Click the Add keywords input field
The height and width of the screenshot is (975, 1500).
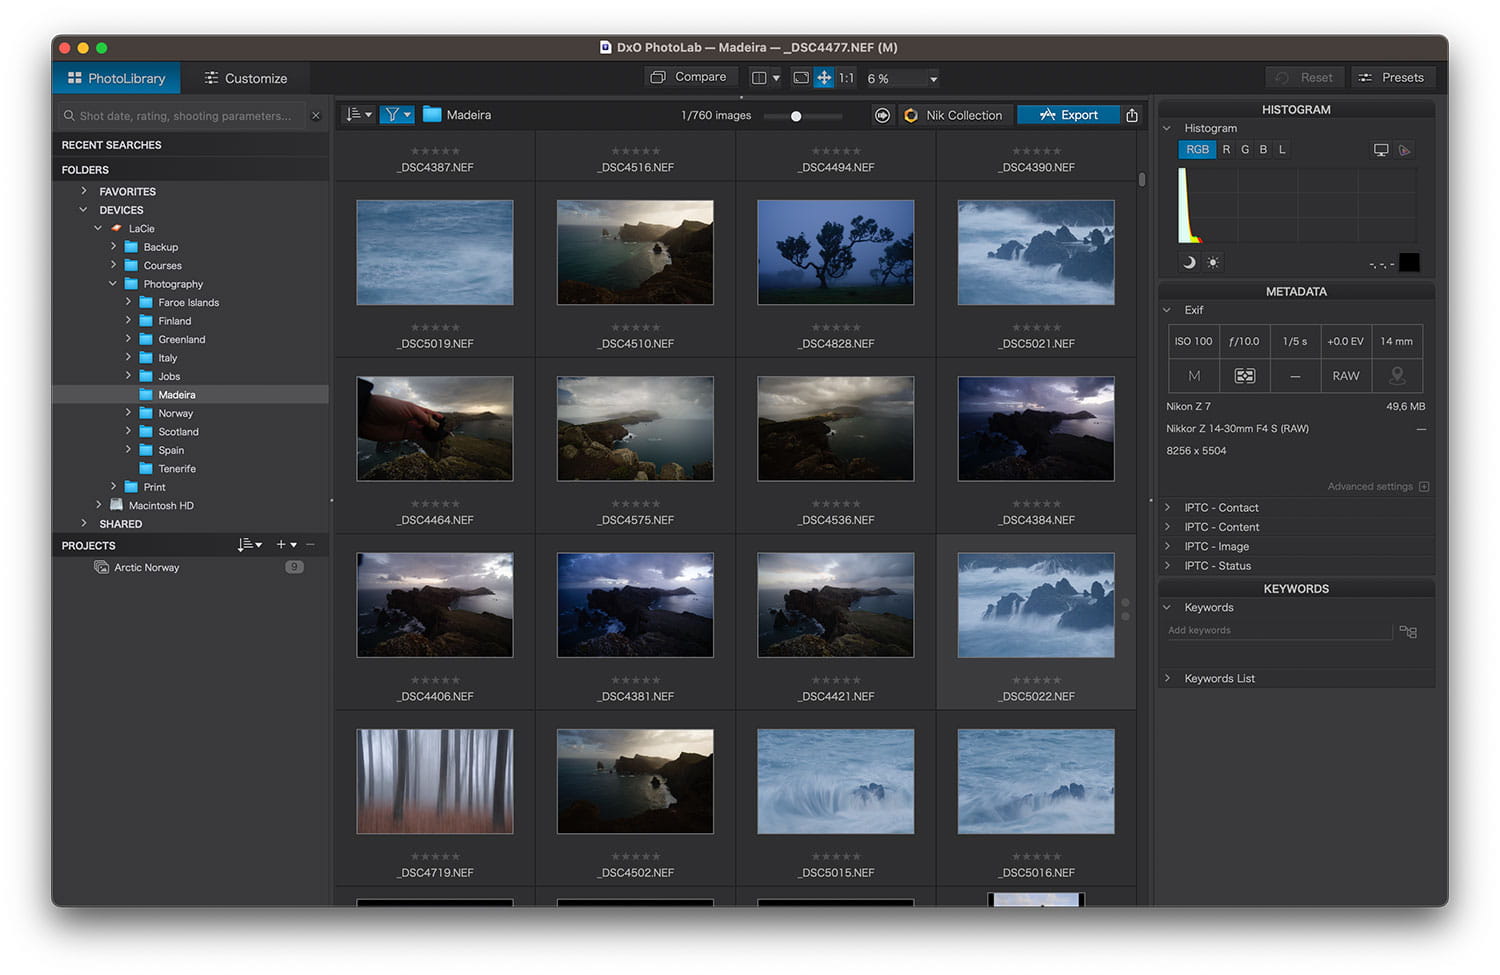pos(1279,631)
